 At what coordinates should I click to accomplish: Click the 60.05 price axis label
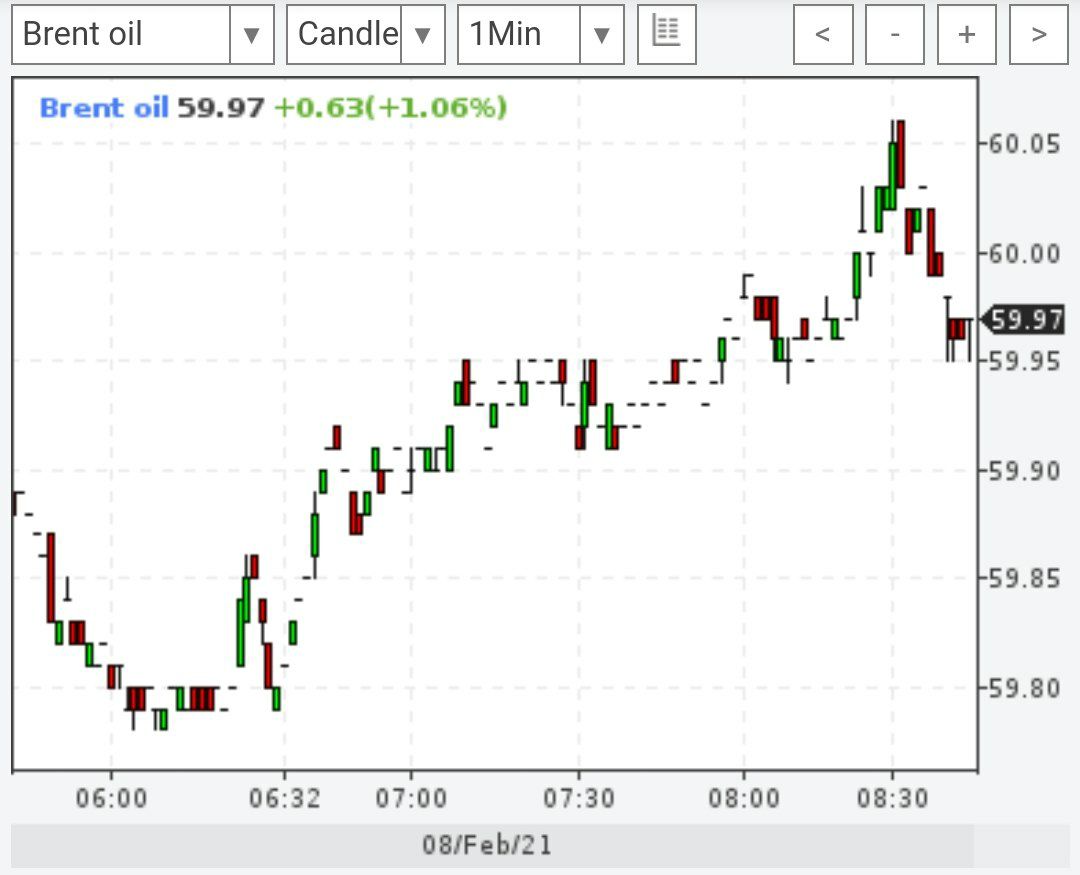pyautogui.click(x=1024, y=144)
